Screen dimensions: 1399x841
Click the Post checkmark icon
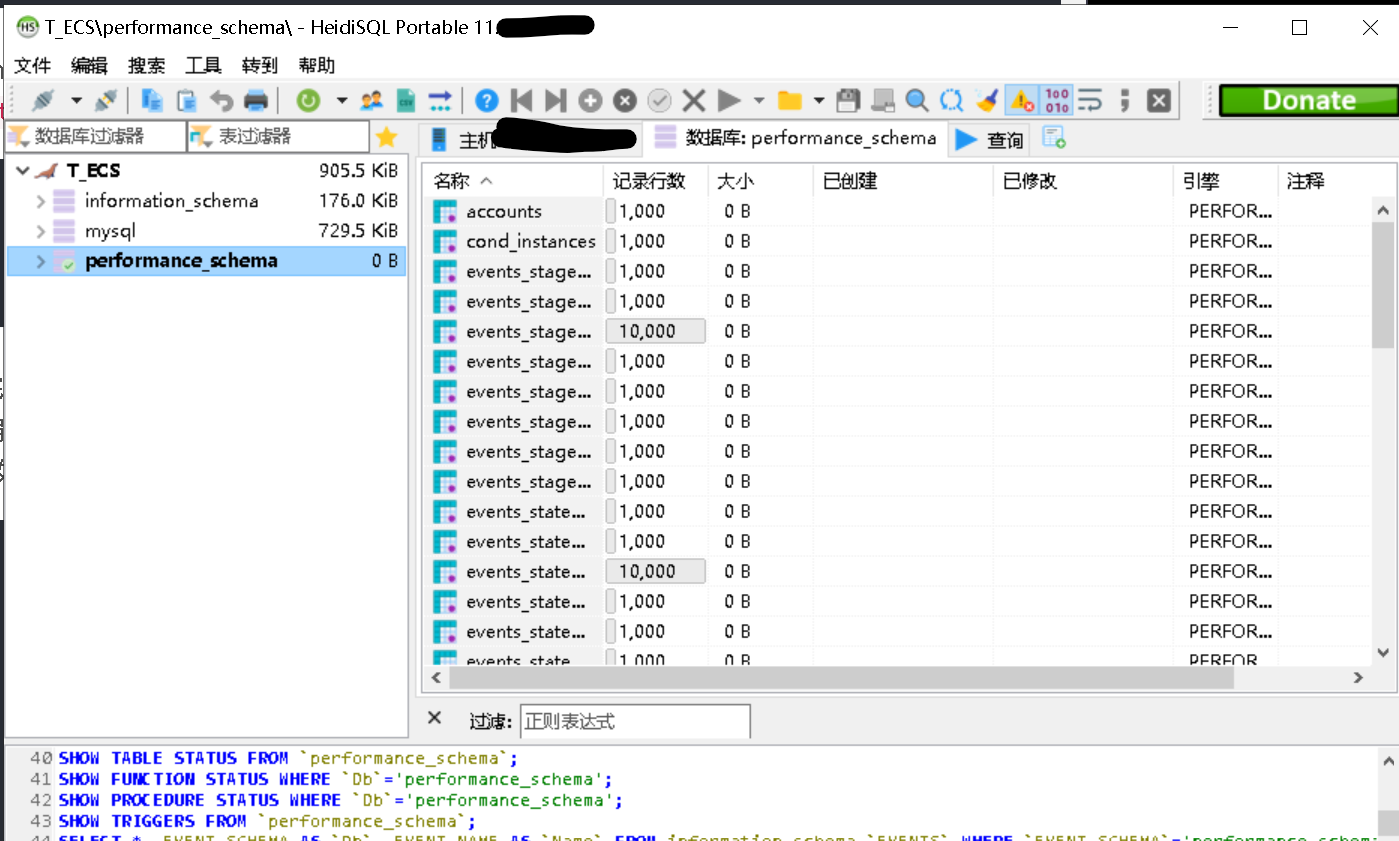coord(659,100)
